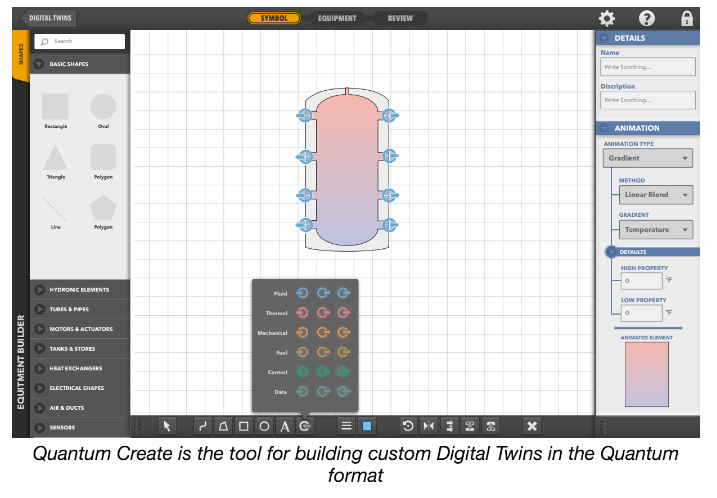Open the help question mark
The image size is (717, 498).
click(647, 18)
